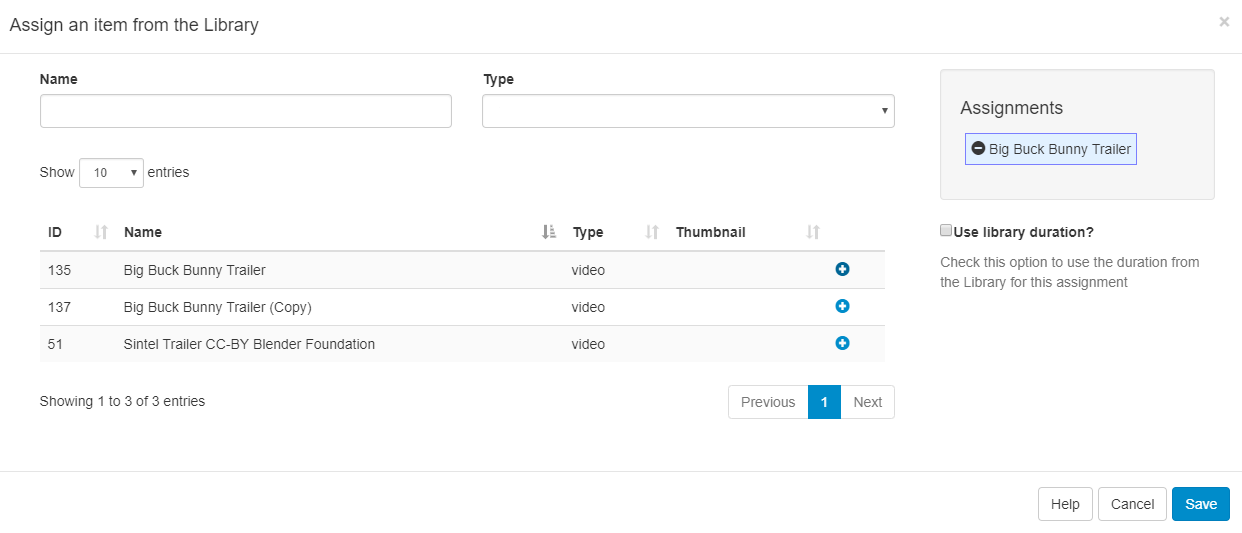Focus the Name filter text field
The width and height of the screenshot is (1242, 533).
click(x=246, y=111)
